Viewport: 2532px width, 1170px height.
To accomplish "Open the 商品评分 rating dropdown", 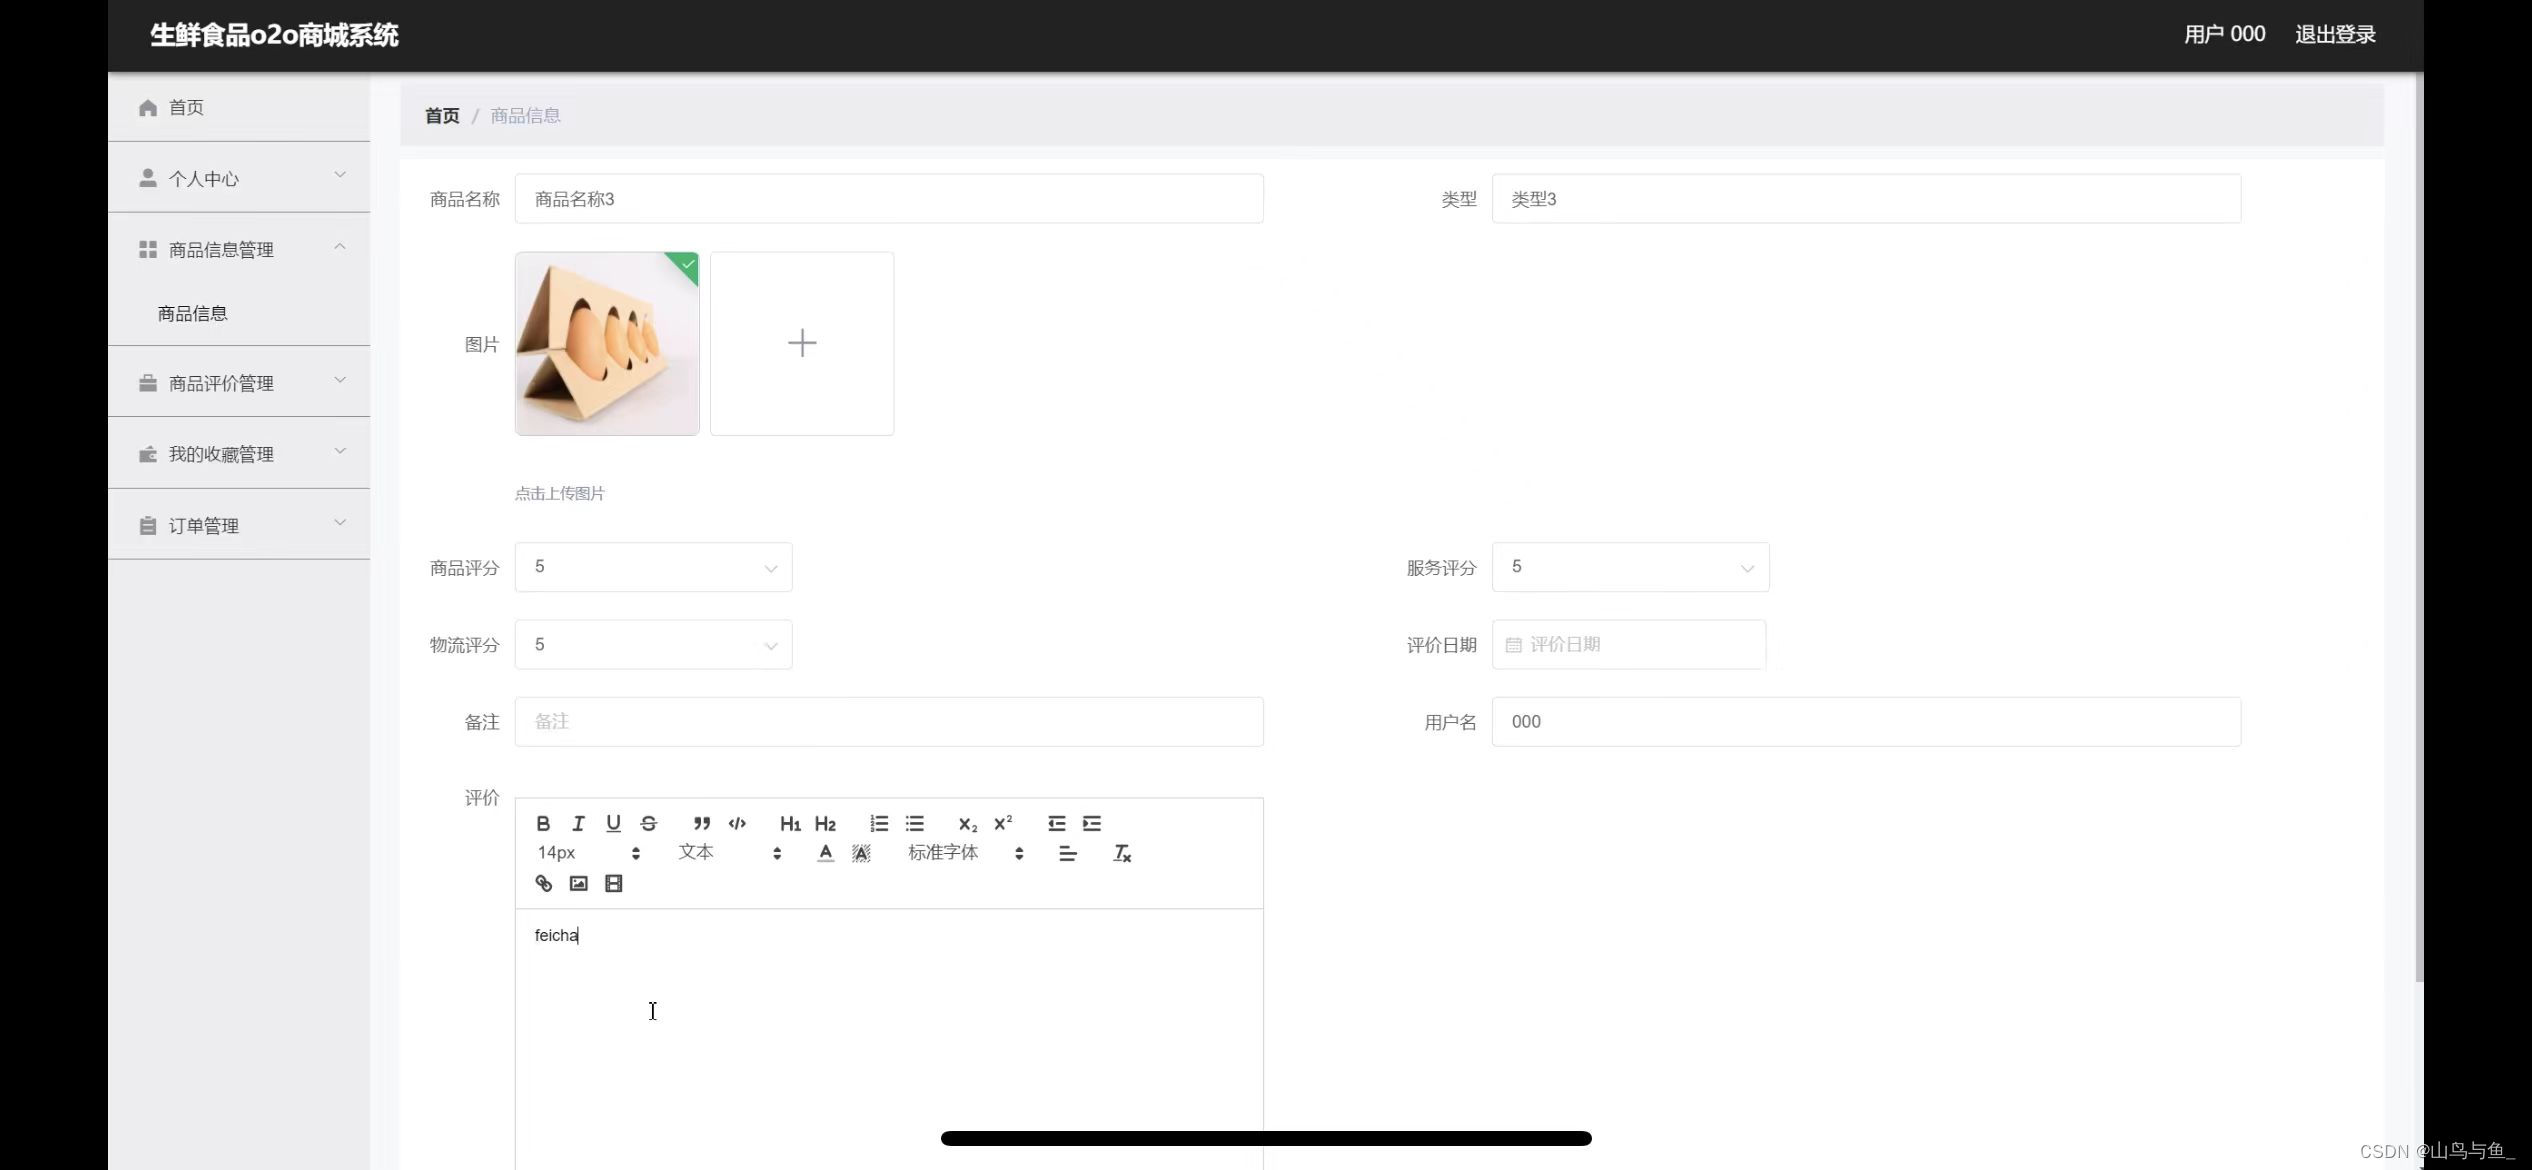I will [x=653, y=567].
